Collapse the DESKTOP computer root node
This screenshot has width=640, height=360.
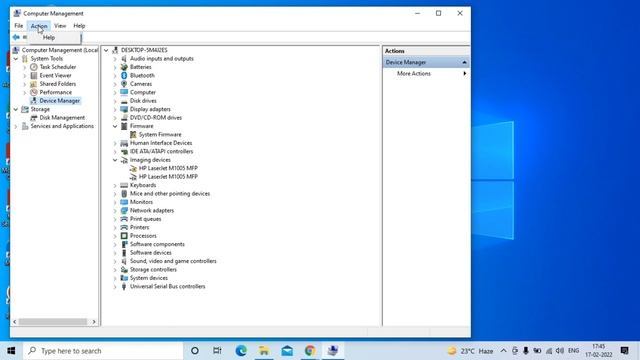(x=106, y=50)
